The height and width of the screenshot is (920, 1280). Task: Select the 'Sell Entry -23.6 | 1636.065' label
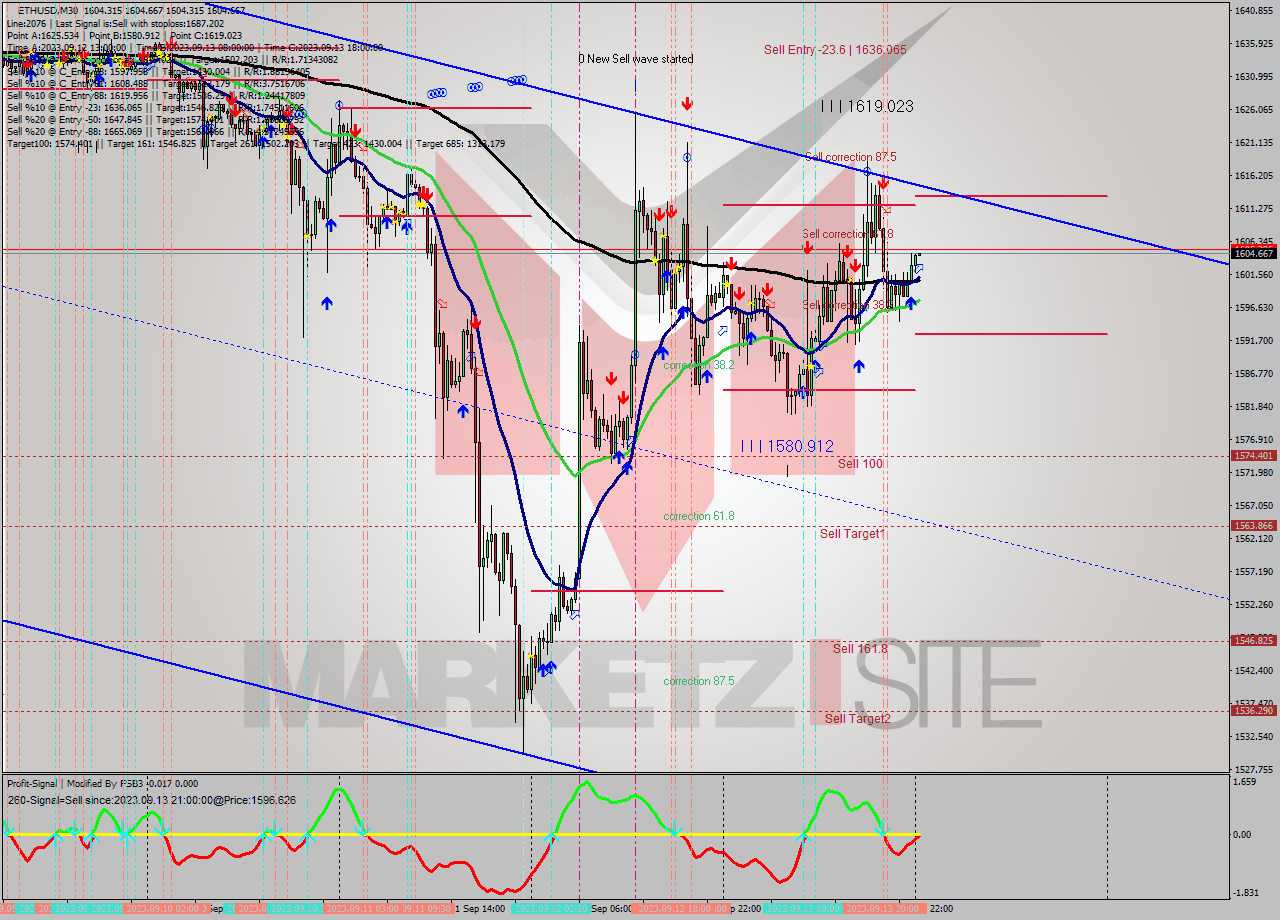click(x=835, y=49)
